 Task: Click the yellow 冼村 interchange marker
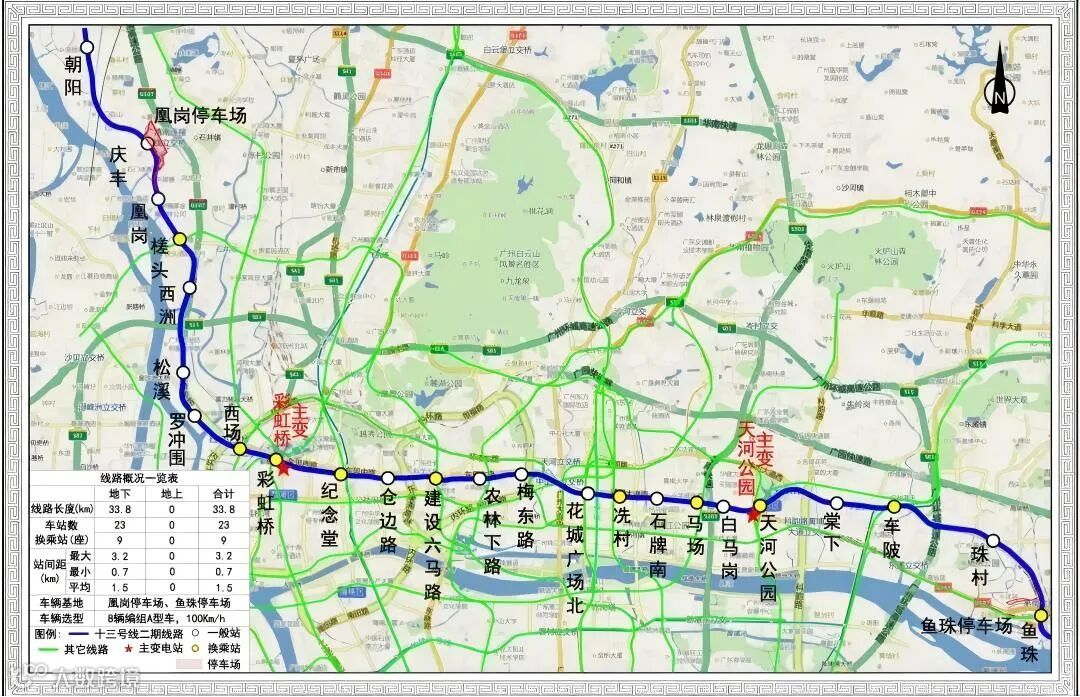620,497
